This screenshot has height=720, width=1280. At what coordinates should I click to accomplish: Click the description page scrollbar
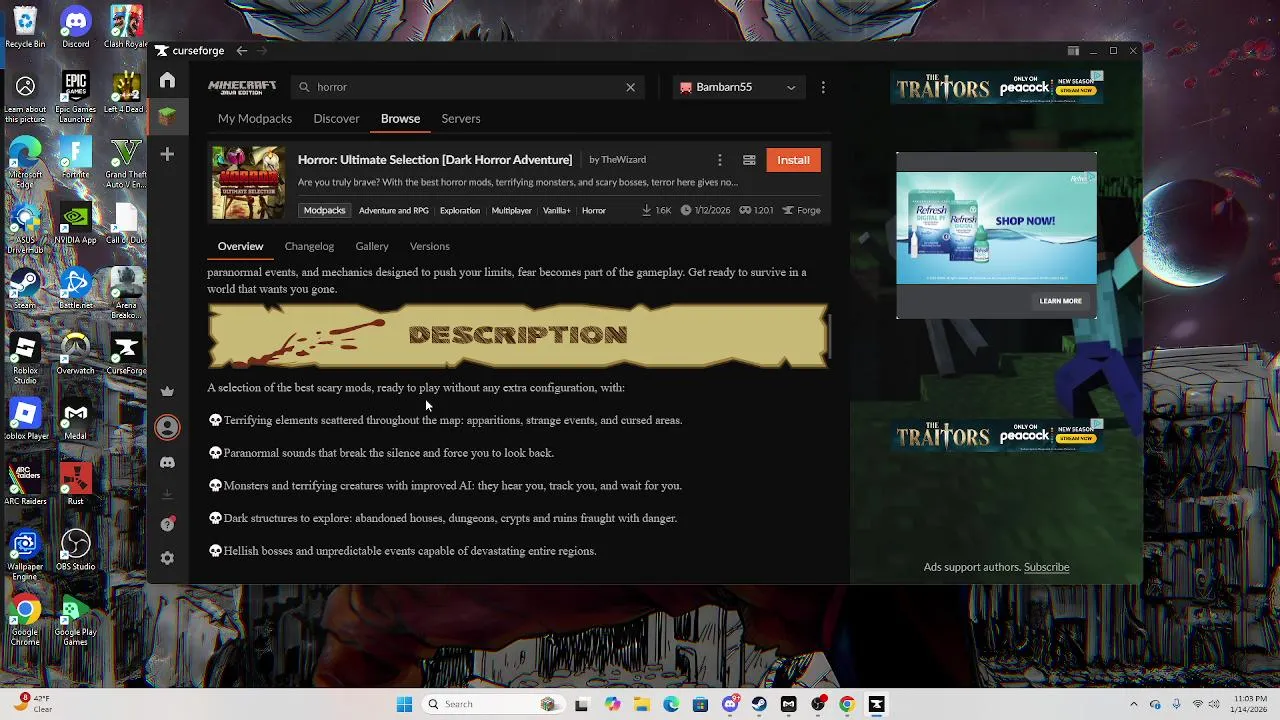click(830, 337)
